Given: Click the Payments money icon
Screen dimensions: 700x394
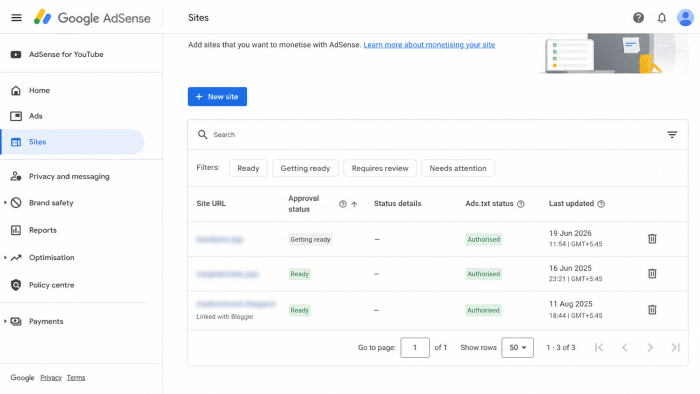Looking at the screenshot, I should point(16,321).
